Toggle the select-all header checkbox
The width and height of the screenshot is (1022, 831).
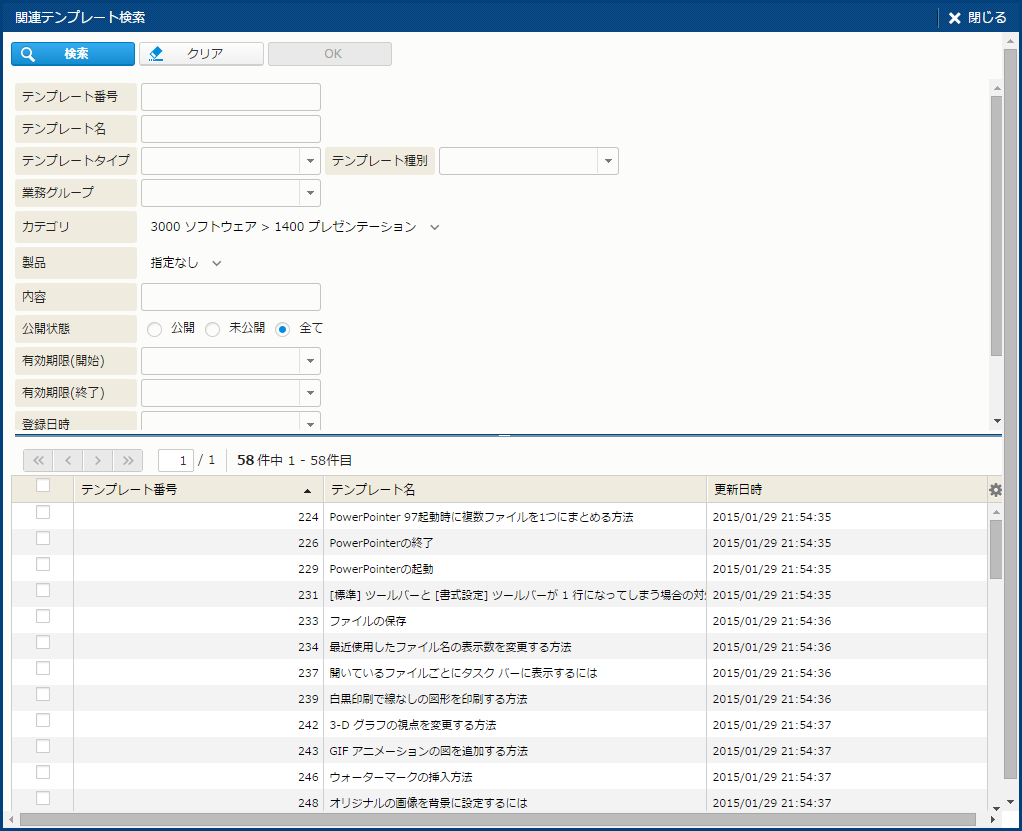(x=43, y=486)
